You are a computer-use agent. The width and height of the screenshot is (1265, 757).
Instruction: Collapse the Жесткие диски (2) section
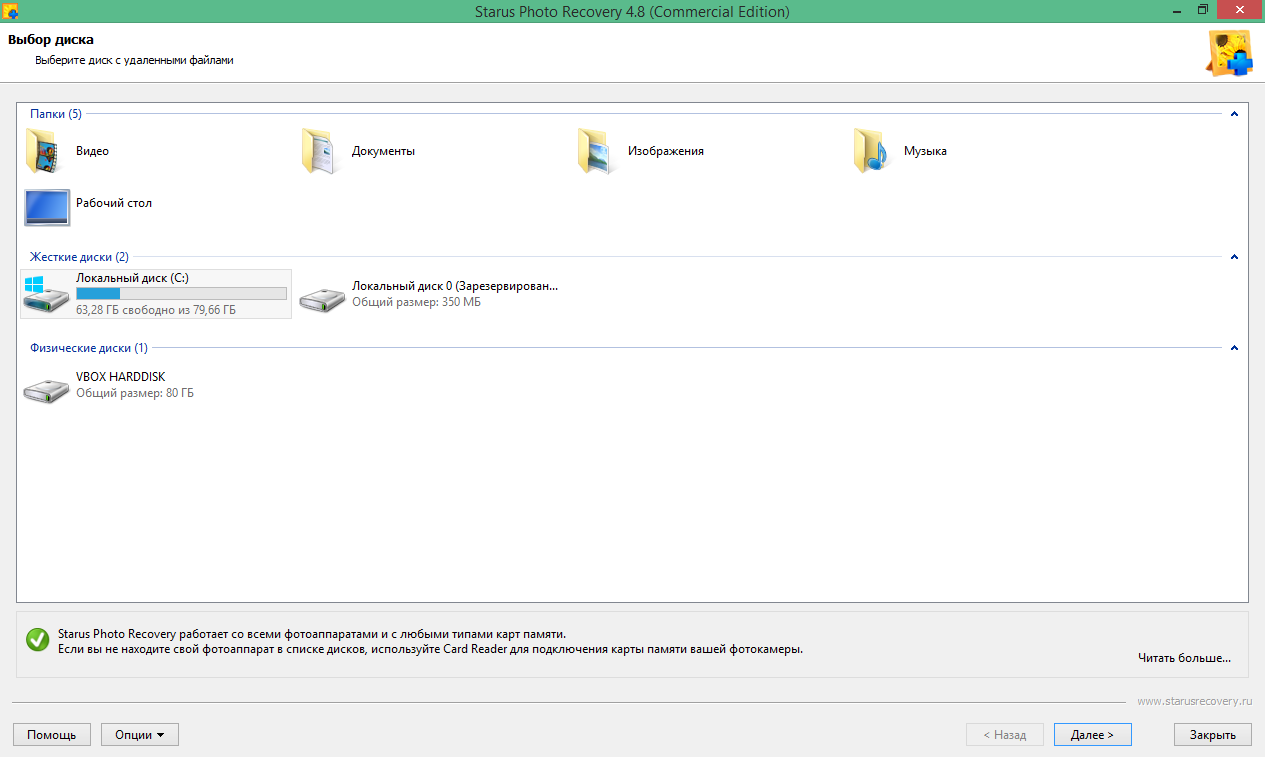coord(1233,256)
